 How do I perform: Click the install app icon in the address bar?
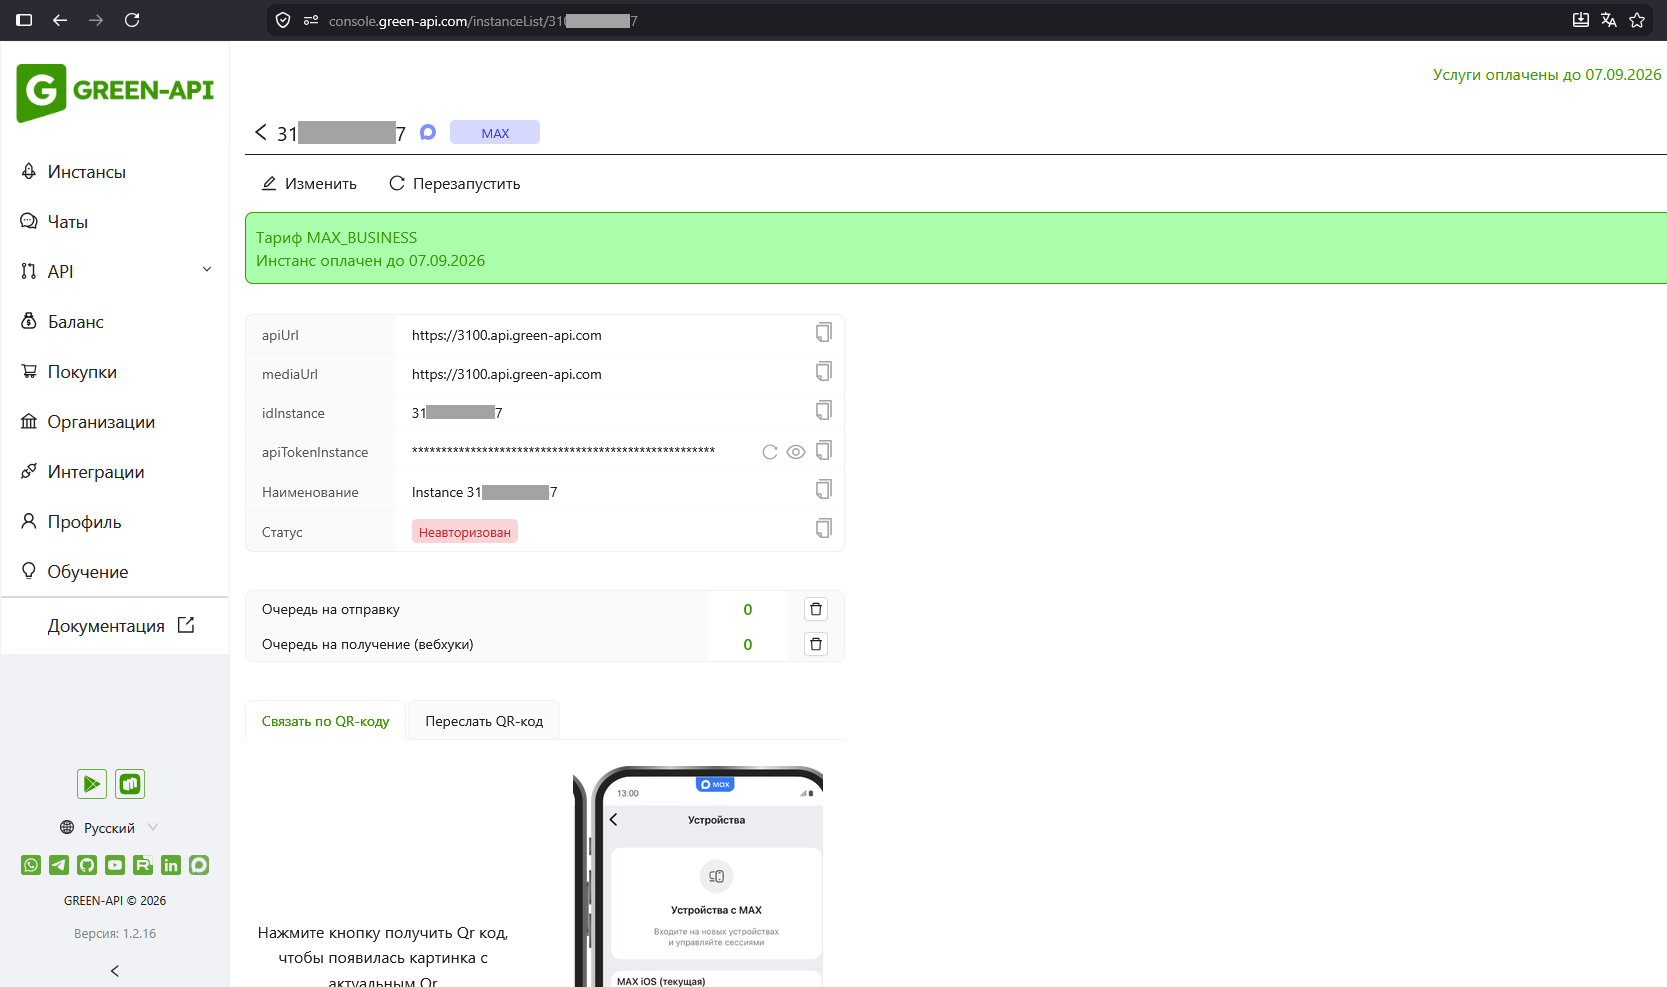click(1581, 20)
